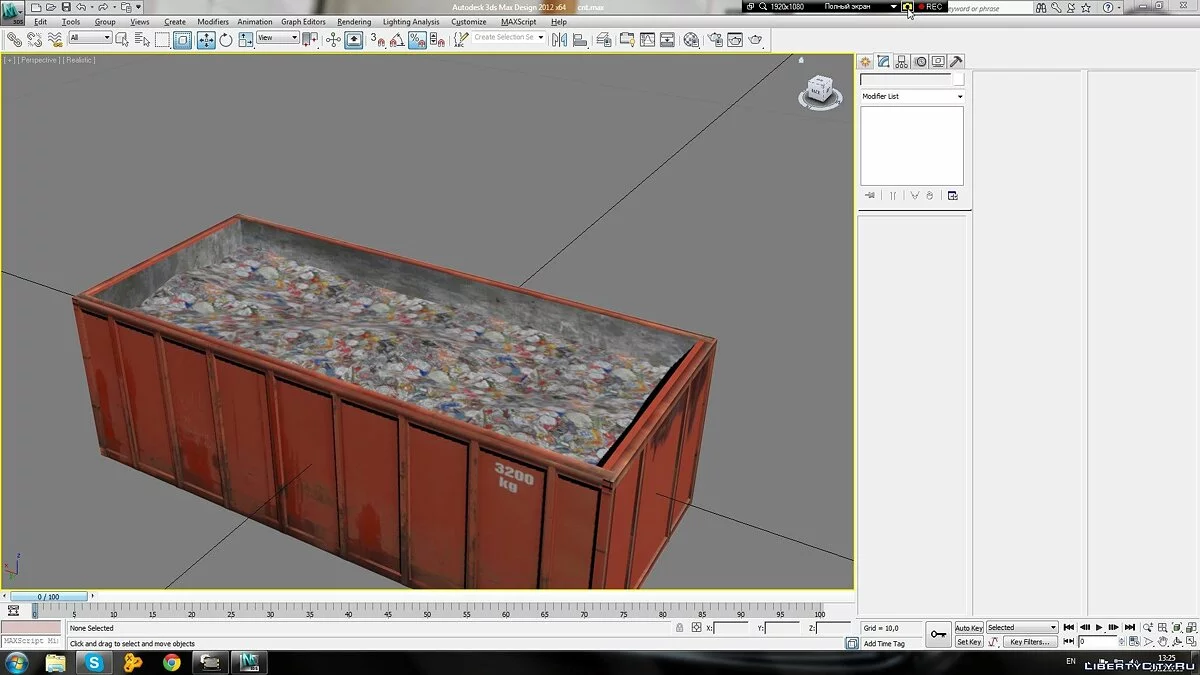The width and height of the screenshot is (1200, 675).
Task: Activate the Rotate tool in toolbar
Action: coord(226,40)
